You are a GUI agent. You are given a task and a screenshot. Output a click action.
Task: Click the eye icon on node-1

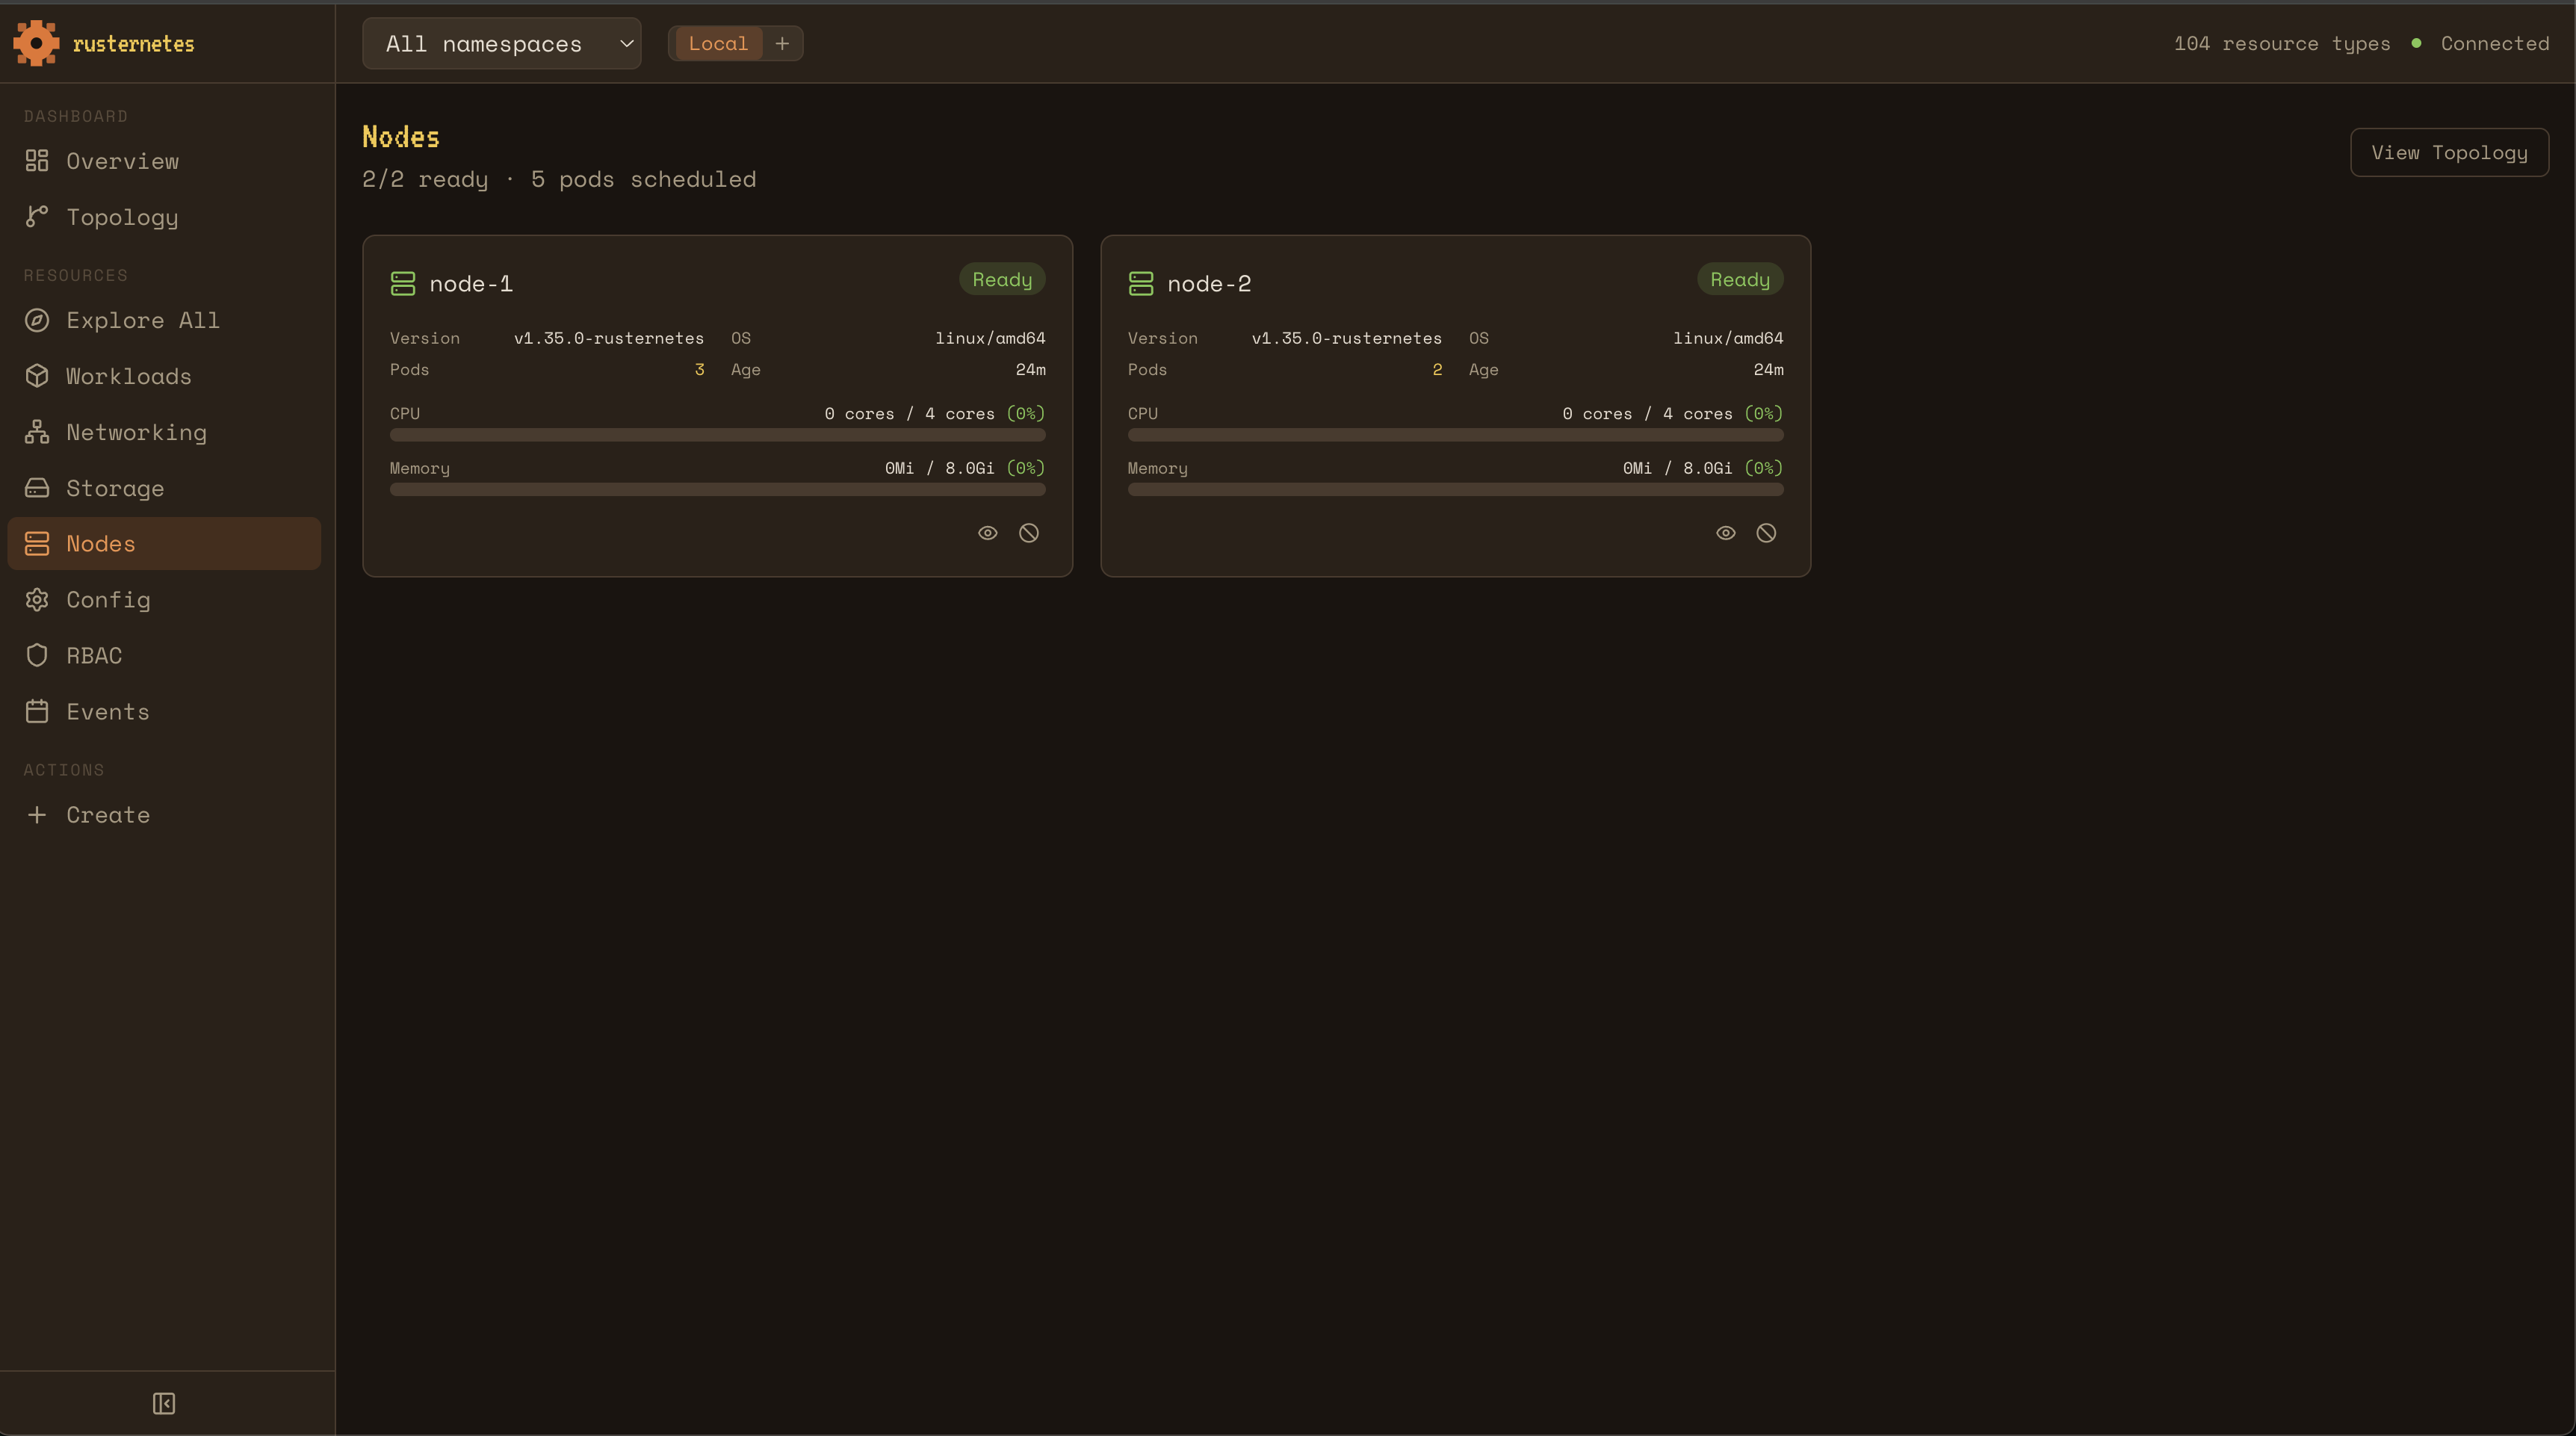point(987,533)
